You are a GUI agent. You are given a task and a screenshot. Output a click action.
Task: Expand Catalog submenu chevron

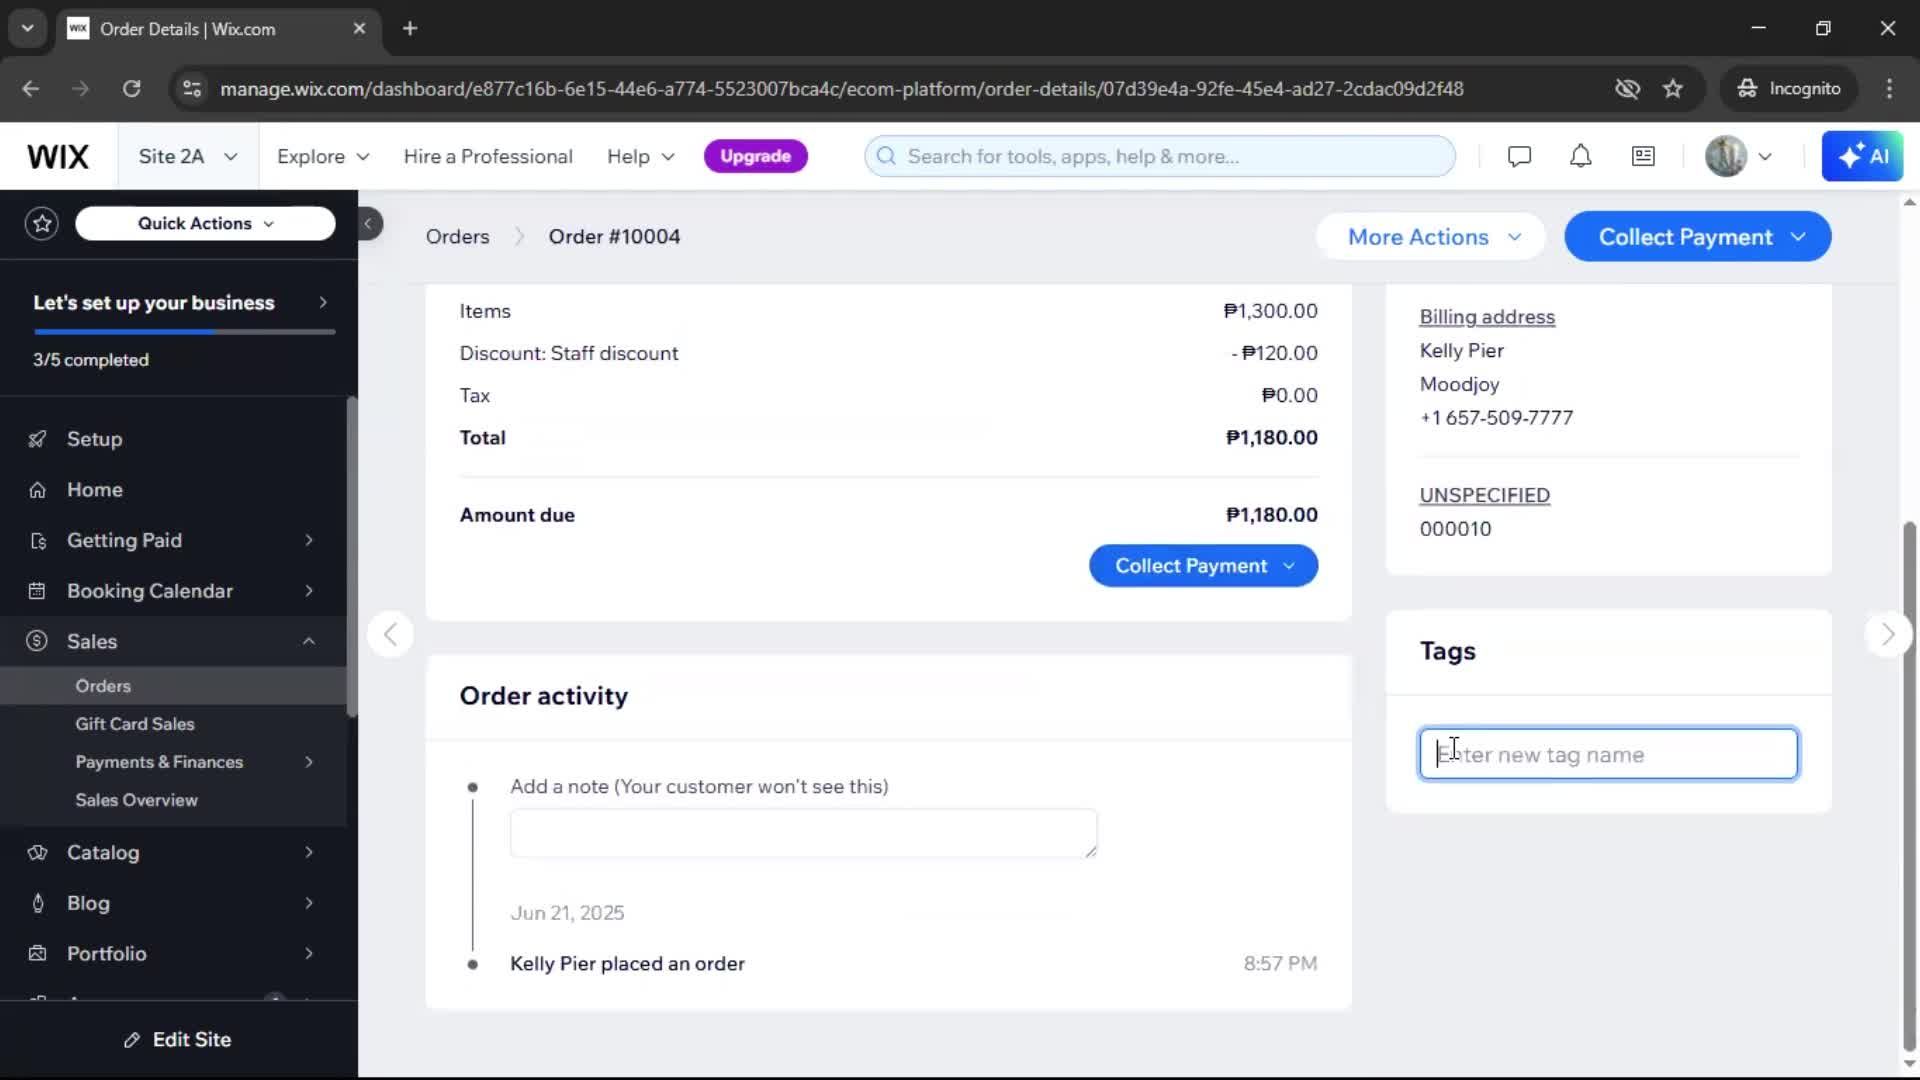click(309, 853)
